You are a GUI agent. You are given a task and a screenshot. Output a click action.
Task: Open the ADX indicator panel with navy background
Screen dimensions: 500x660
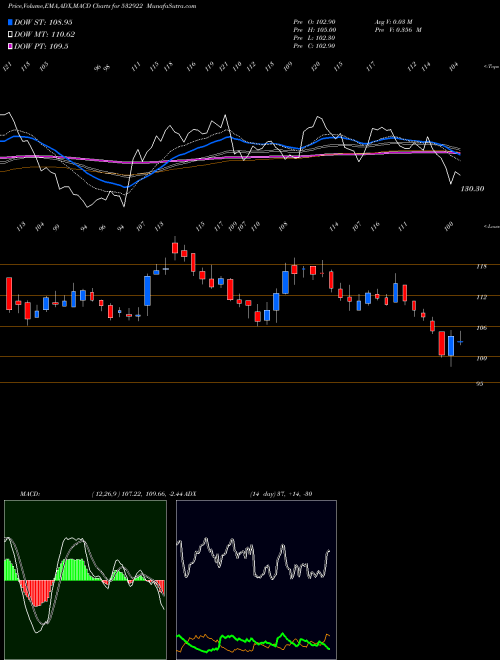tap(256, 580)
